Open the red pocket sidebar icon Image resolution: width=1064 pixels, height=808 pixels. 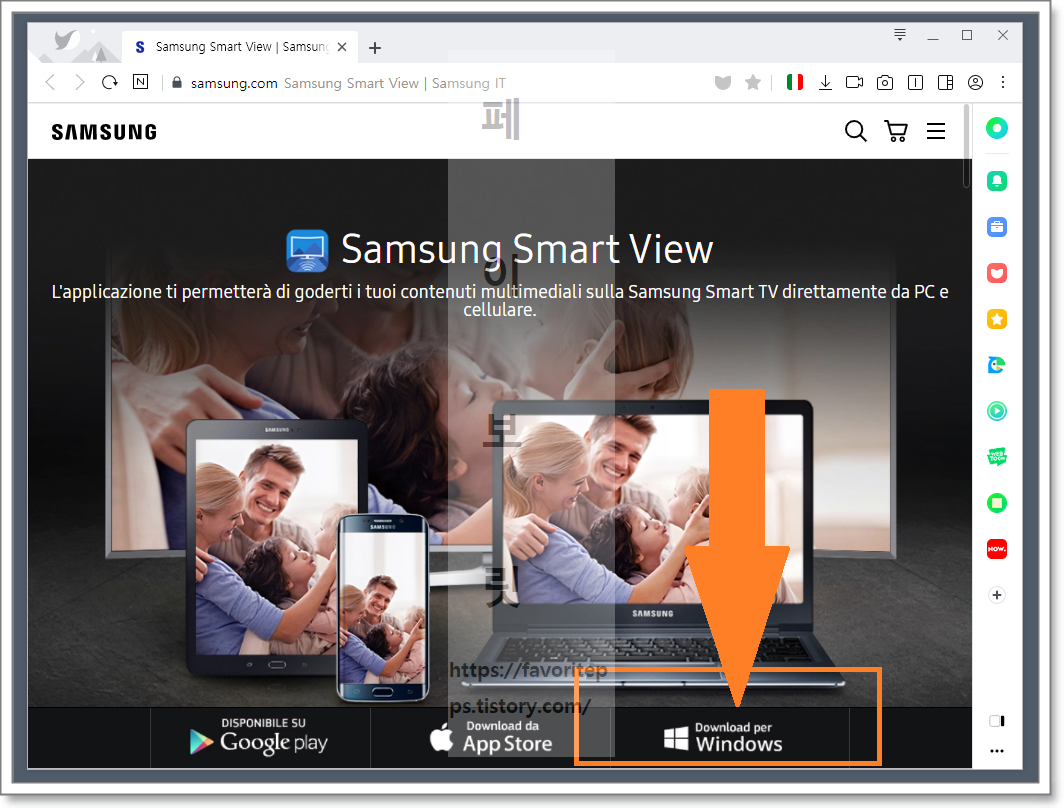[x=996, y=273]
